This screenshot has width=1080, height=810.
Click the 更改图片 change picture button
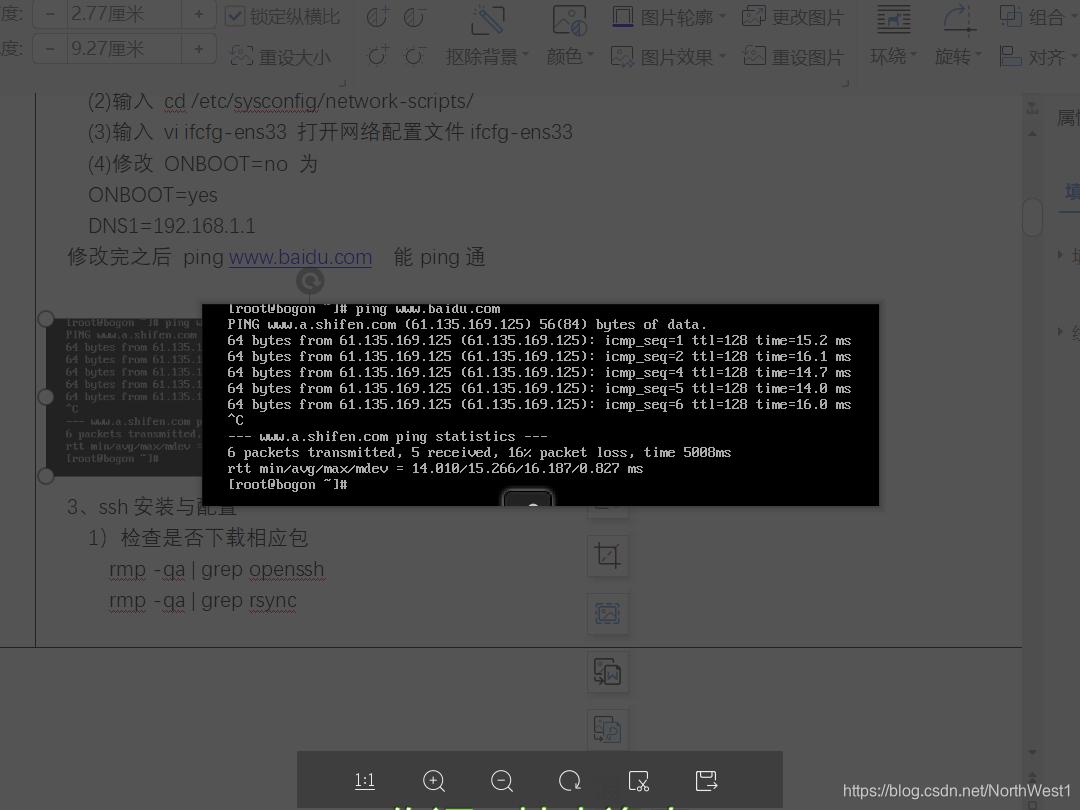793,17
